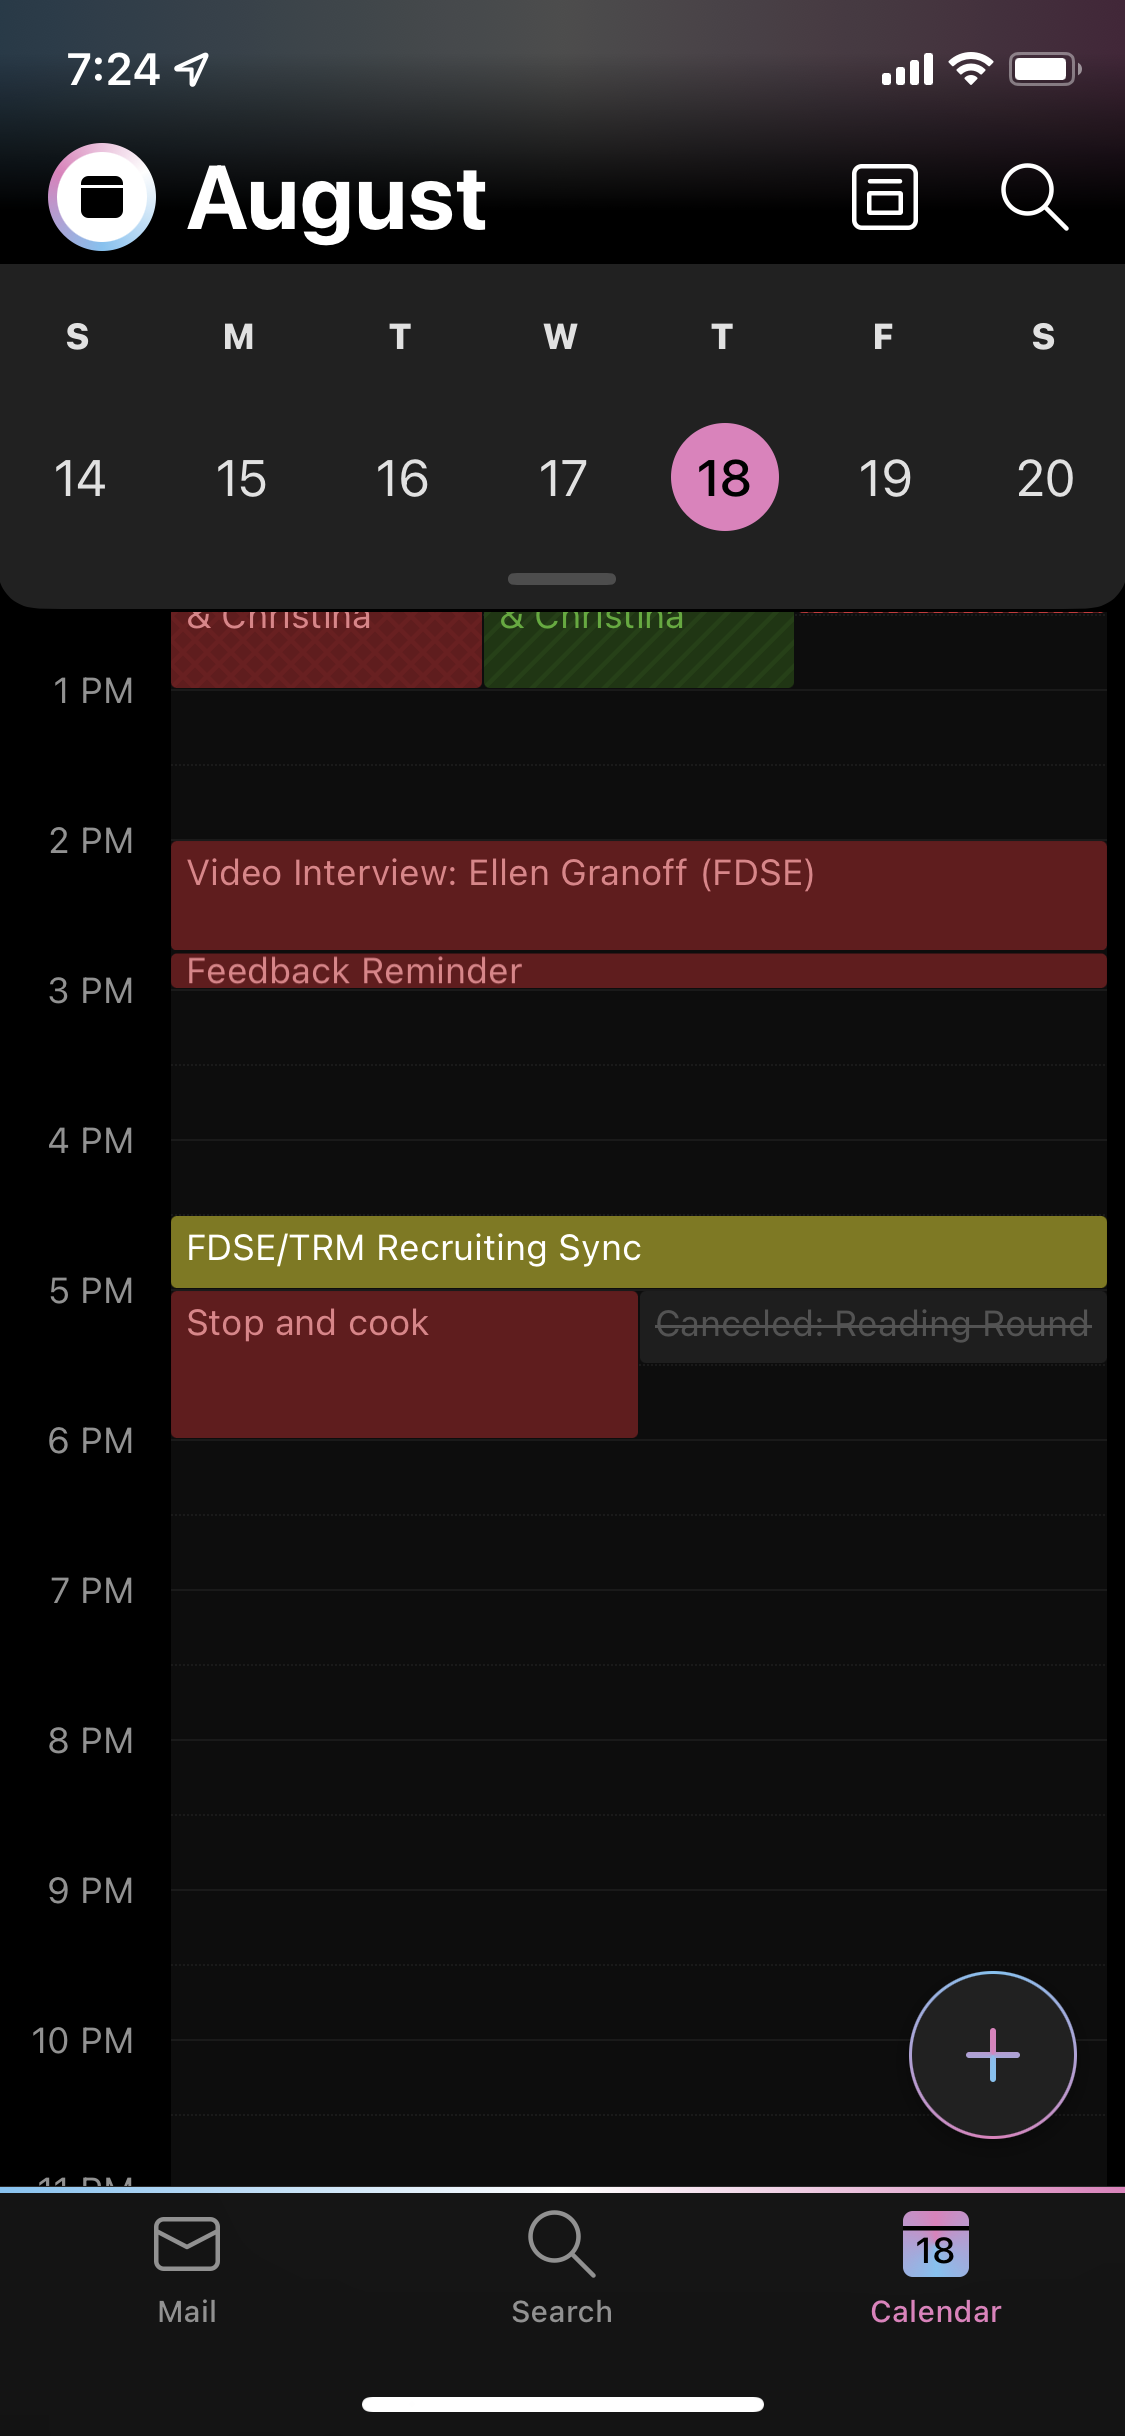Open the Canceled: Reading Round event
The width and height of the screenshot is (1125, 2436).
click(872, 1326)
